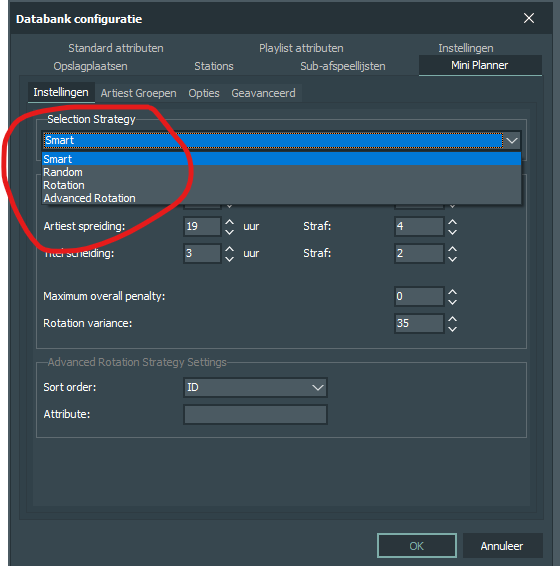Cancel with the Annuleer button
The height and width of the screenshot is (566, 560).
(x=502, y=546)
